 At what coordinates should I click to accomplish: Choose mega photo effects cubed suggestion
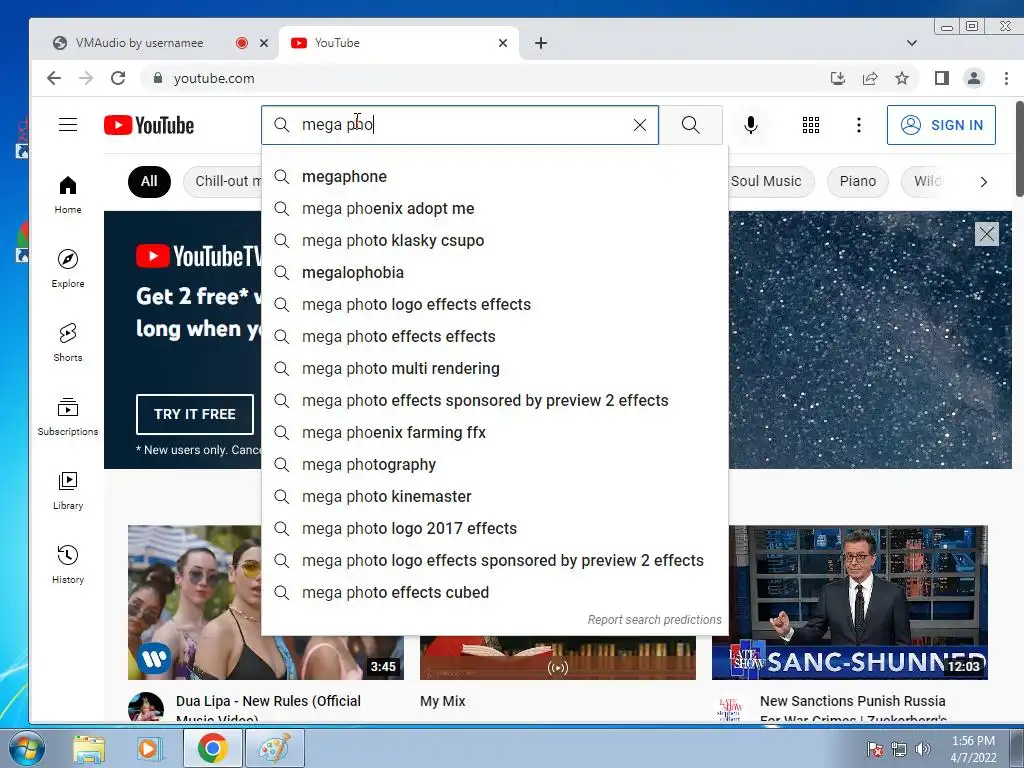coord(494,592)
